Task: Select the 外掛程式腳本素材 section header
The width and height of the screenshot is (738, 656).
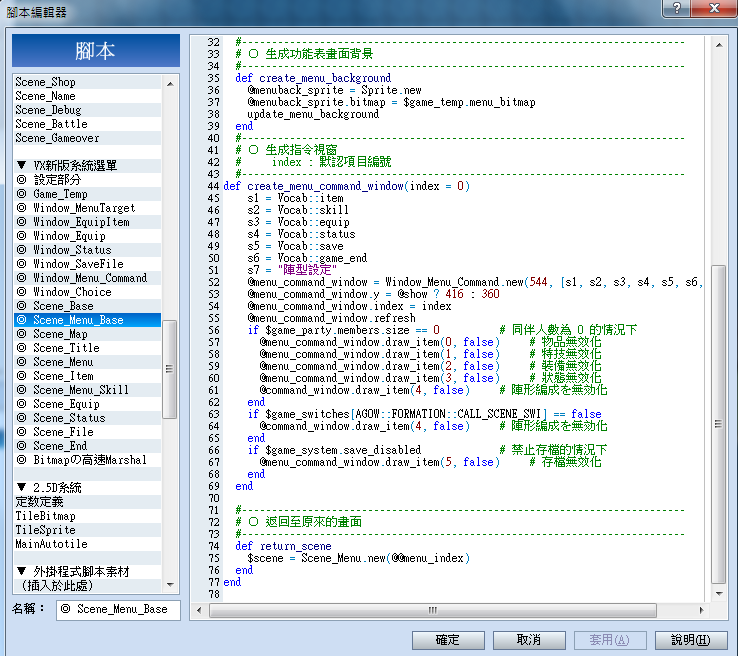Action: click(x=88, y=572)
